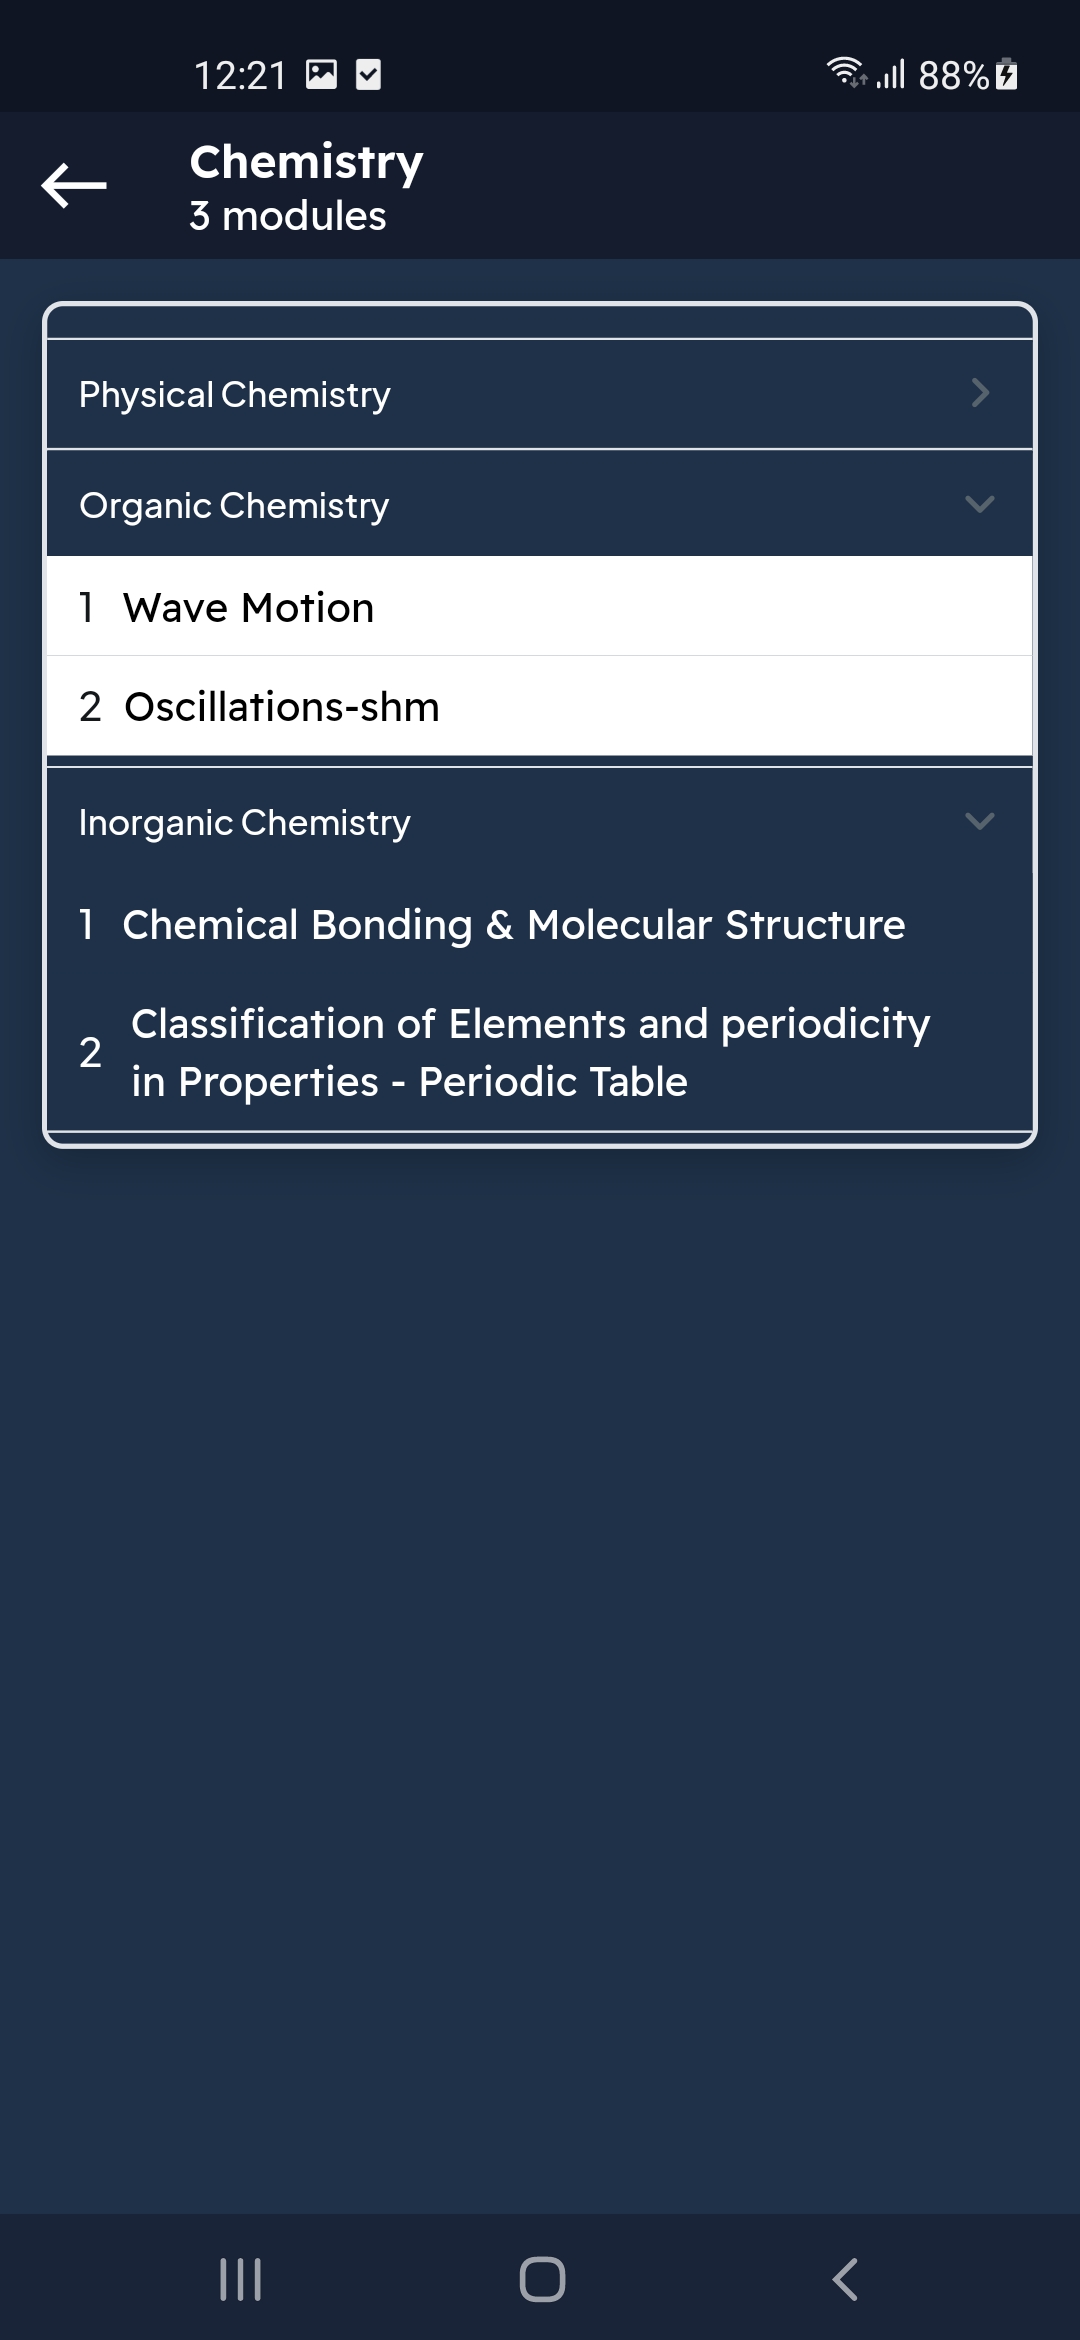Image resolution: width=1080 pixels, height=2340 pixels.
Task: Toggle the Organic Chemistry chevron closed
Action: pyautogui.click(x=981, y=505)
